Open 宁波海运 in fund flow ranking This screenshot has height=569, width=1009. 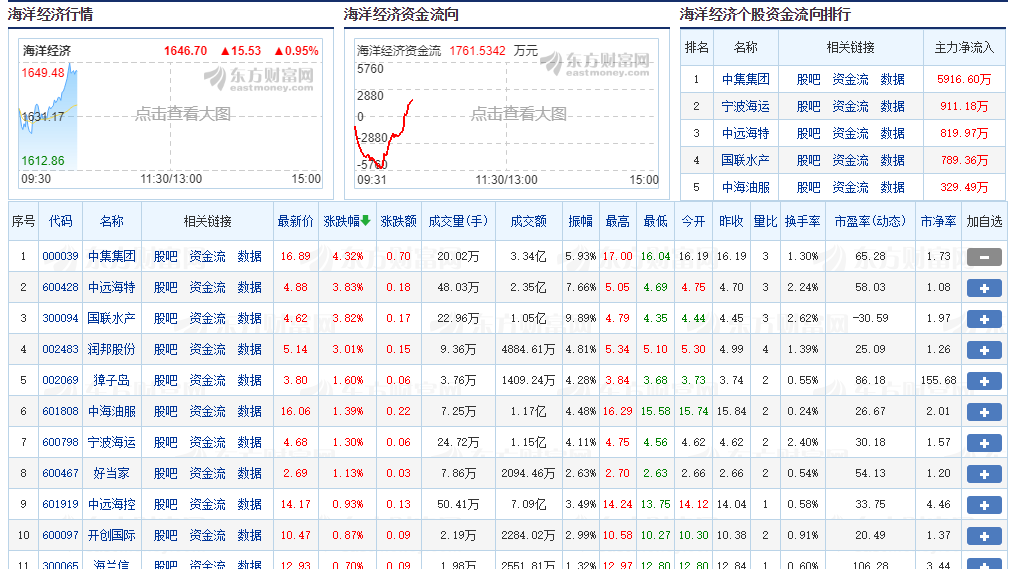pyautogui.click(x=745, y=106)
